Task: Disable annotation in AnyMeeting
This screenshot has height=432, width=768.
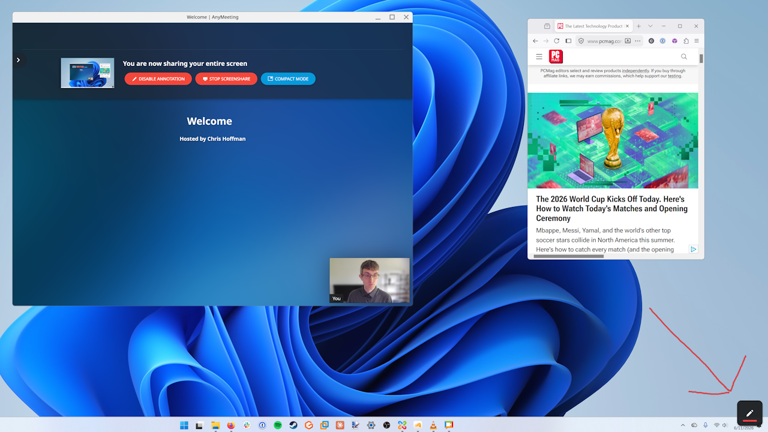Action: click(x=158, y=79)
